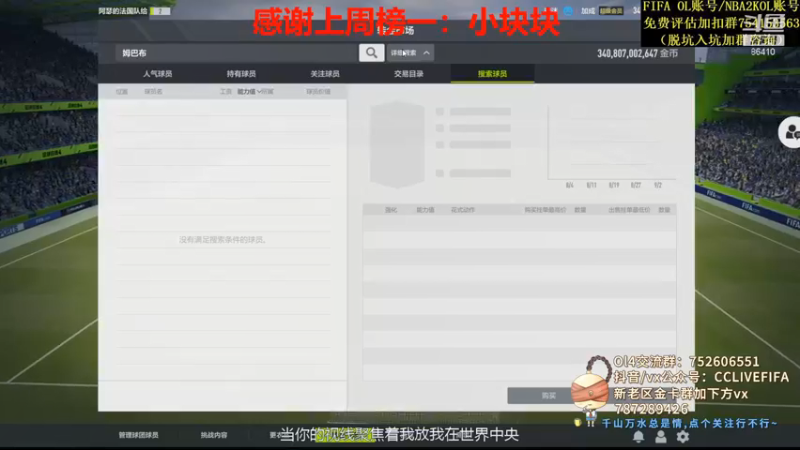
Task: Click the player name search field 姆巴布
Action: (237, 53)
